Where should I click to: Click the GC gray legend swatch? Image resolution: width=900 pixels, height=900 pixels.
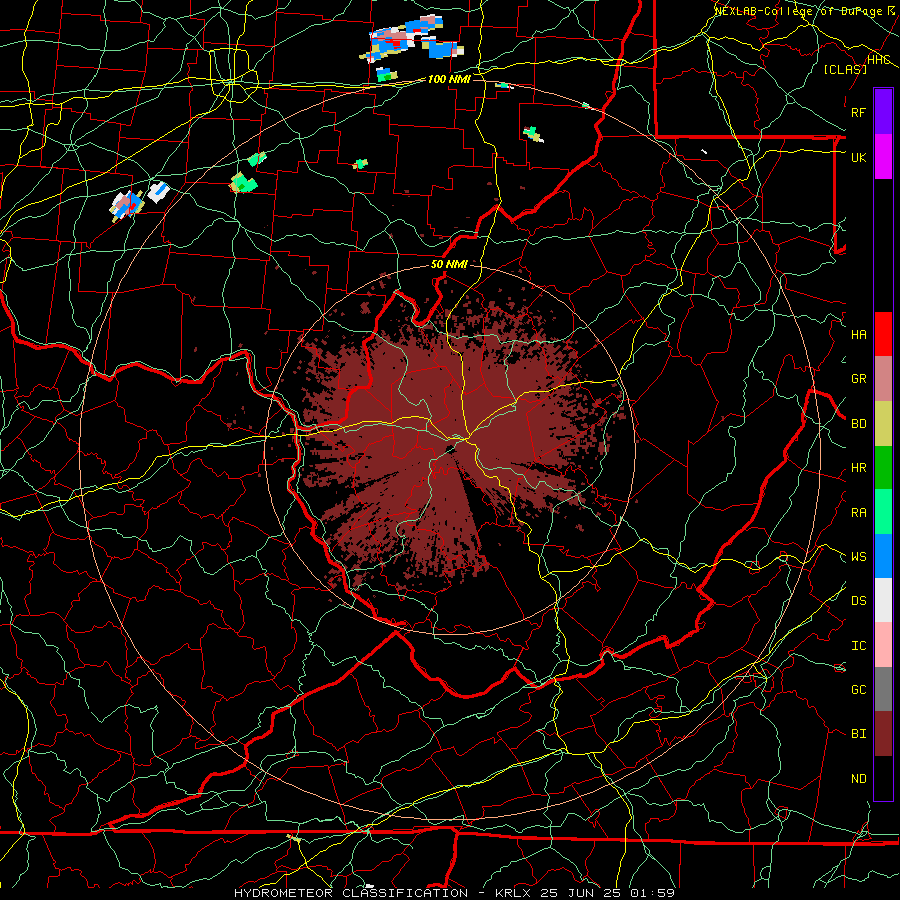click(x=883, y=689)
